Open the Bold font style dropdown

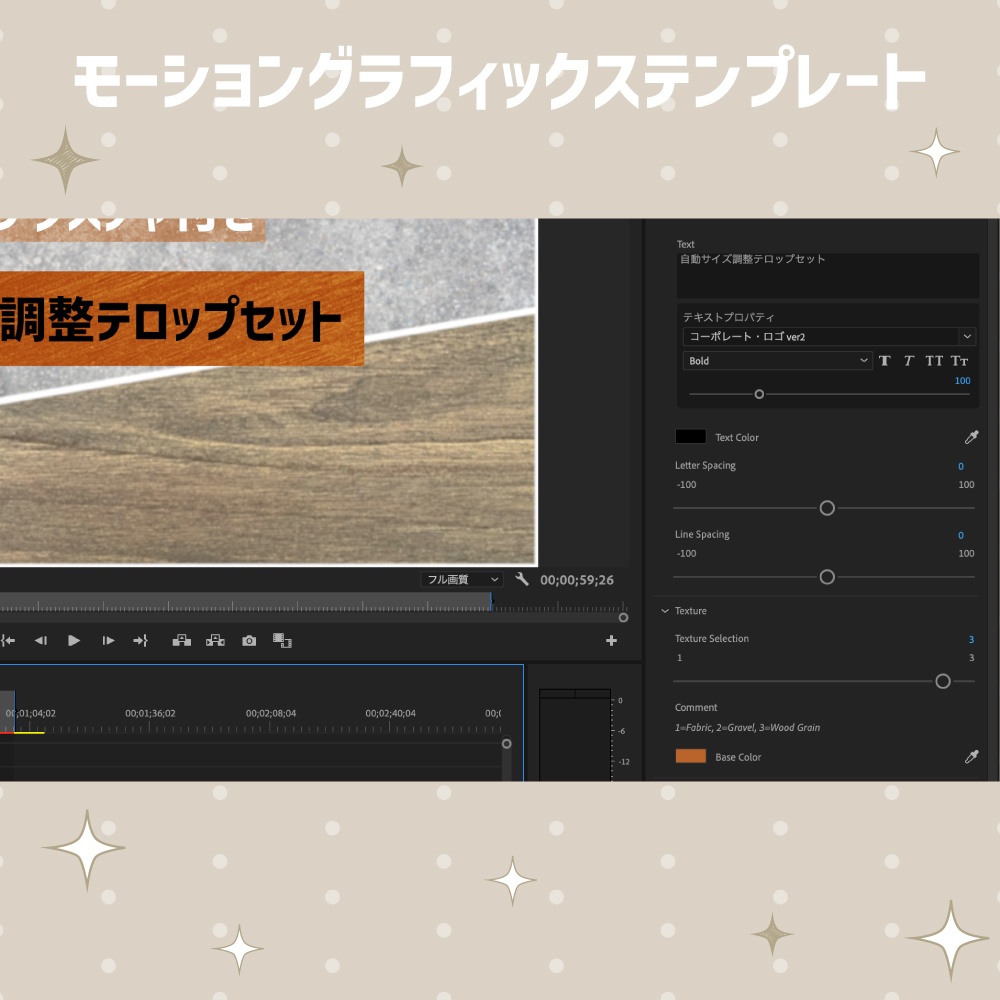[x=777, y=361]
